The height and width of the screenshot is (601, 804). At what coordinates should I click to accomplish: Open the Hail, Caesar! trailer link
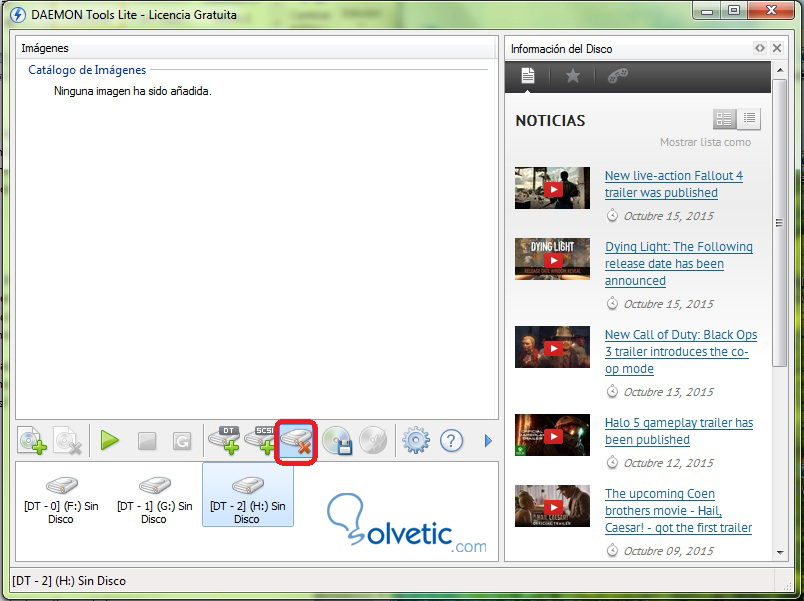tap(678, 510)
